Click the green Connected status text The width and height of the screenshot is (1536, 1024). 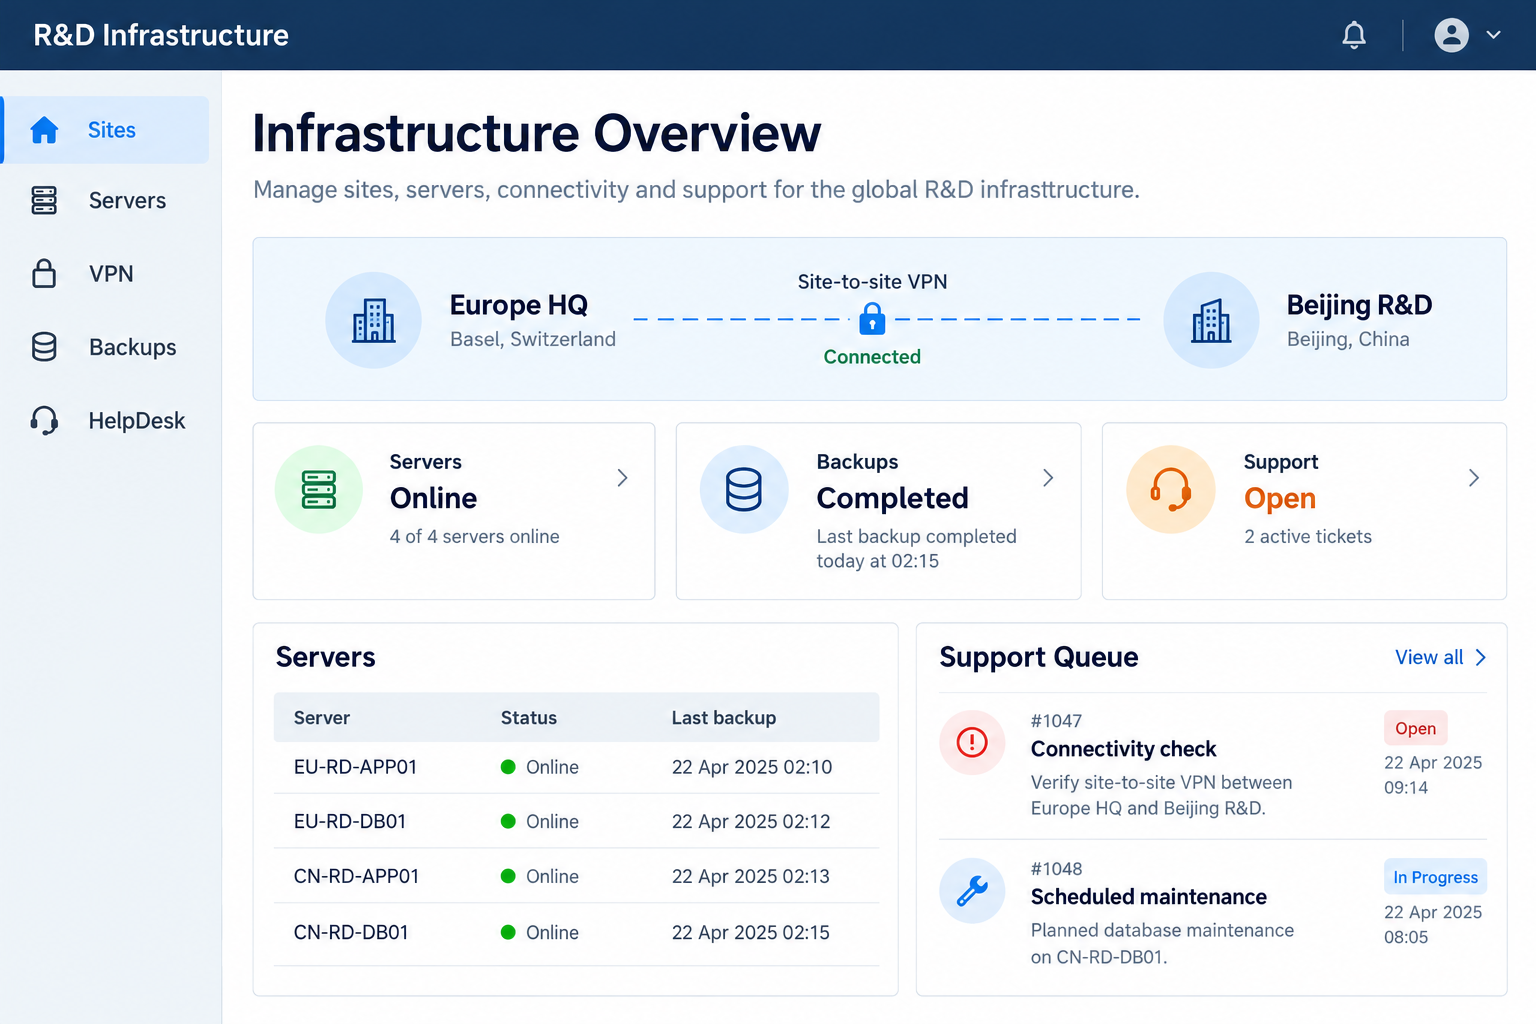(872, 357)
